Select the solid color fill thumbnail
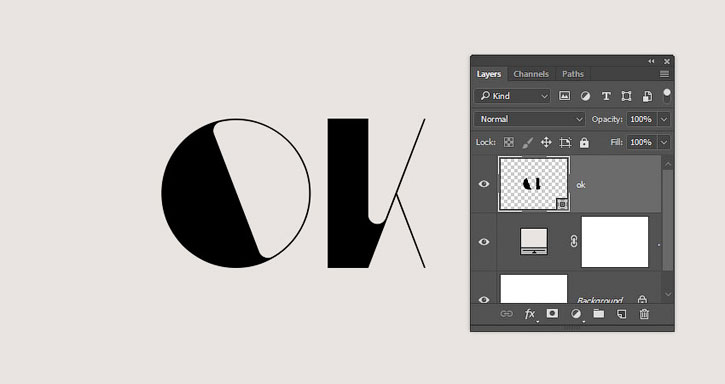725x384 pixels. [534, 242]
